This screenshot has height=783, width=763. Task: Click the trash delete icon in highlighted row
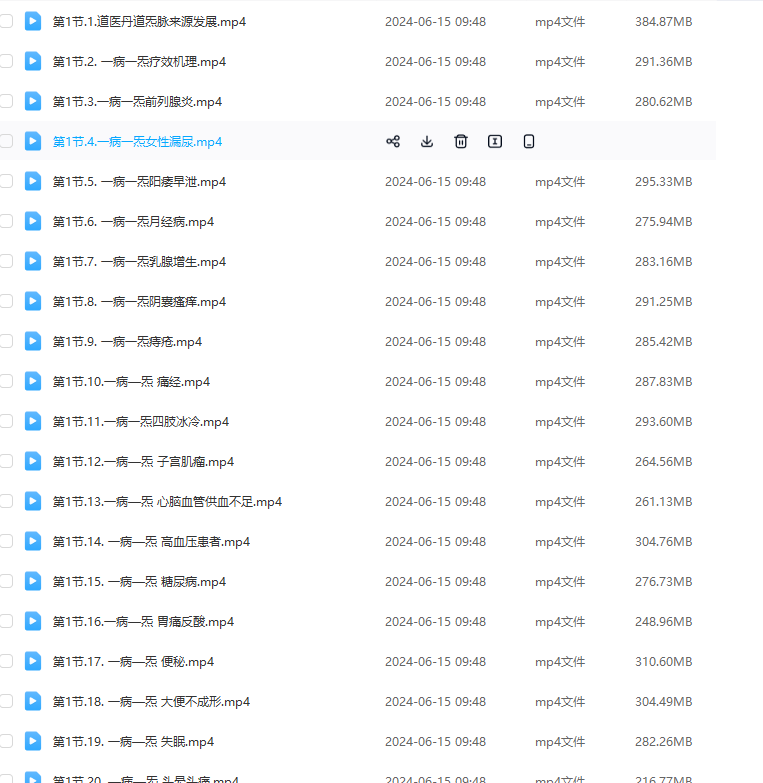click(460, 141)
